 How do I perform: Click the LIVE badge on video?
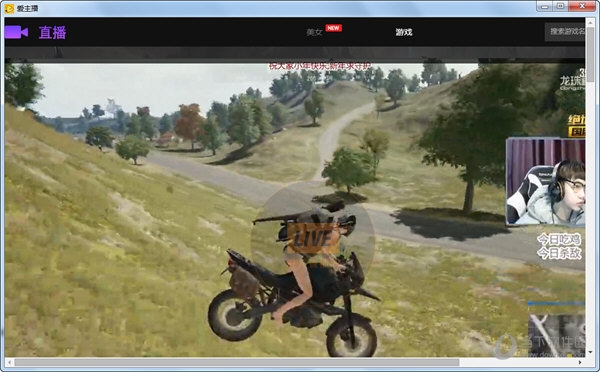(313, 238)
